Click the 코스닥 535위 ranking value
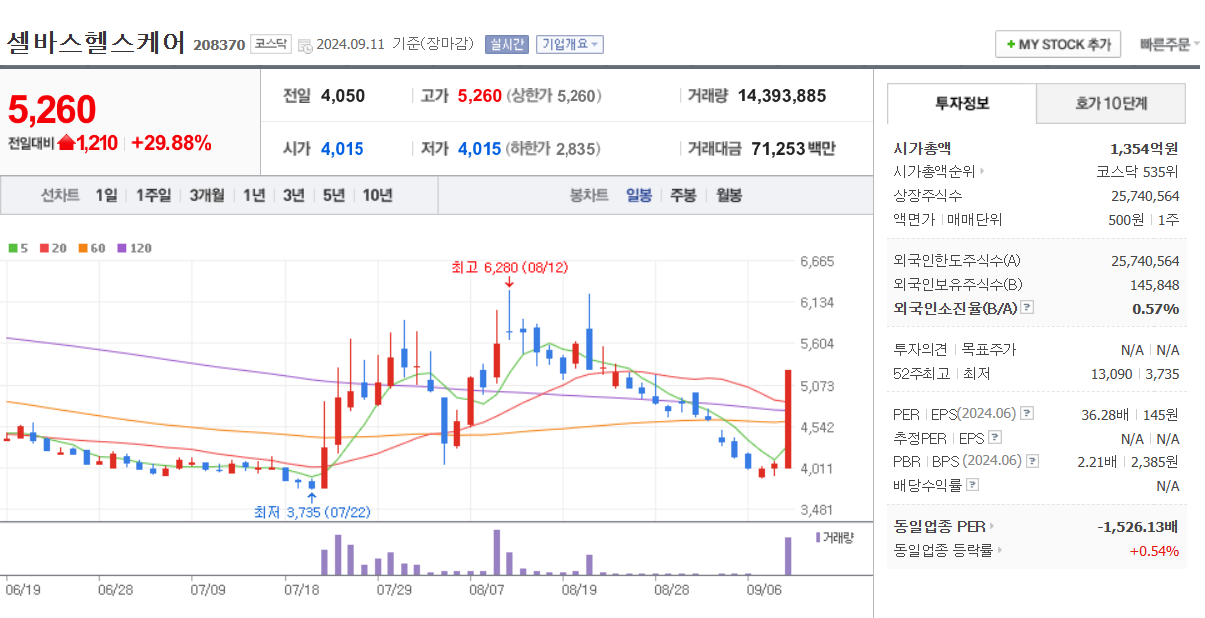The image size is (1205, 618). point(1138,171)
